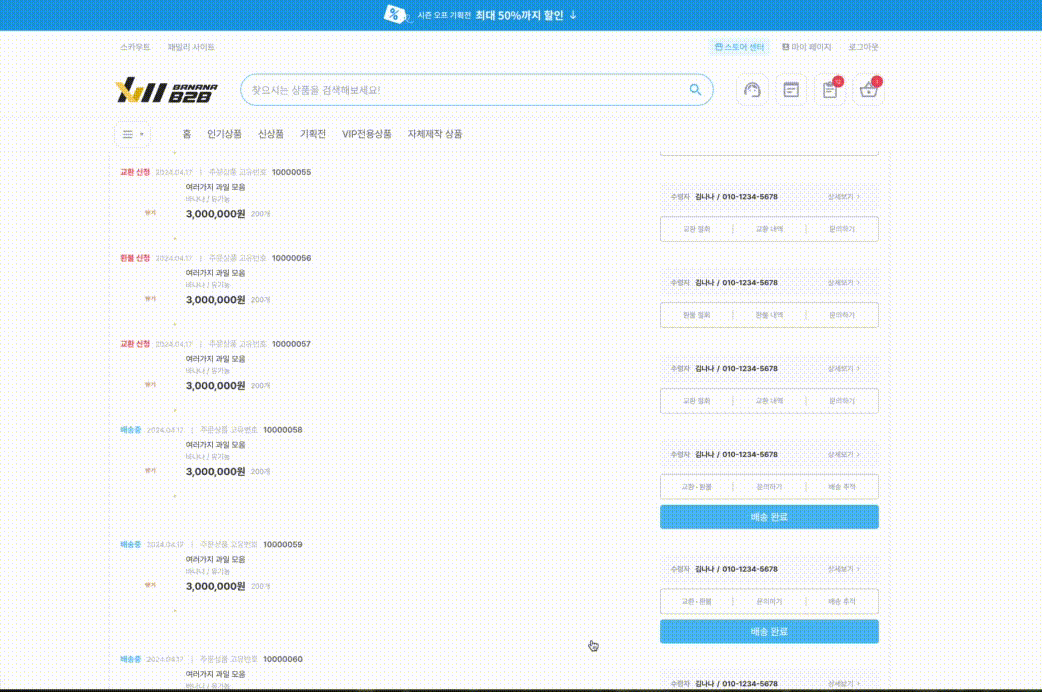Click the Banana B2B logo

pyautogui.click(x=166, y=90)
